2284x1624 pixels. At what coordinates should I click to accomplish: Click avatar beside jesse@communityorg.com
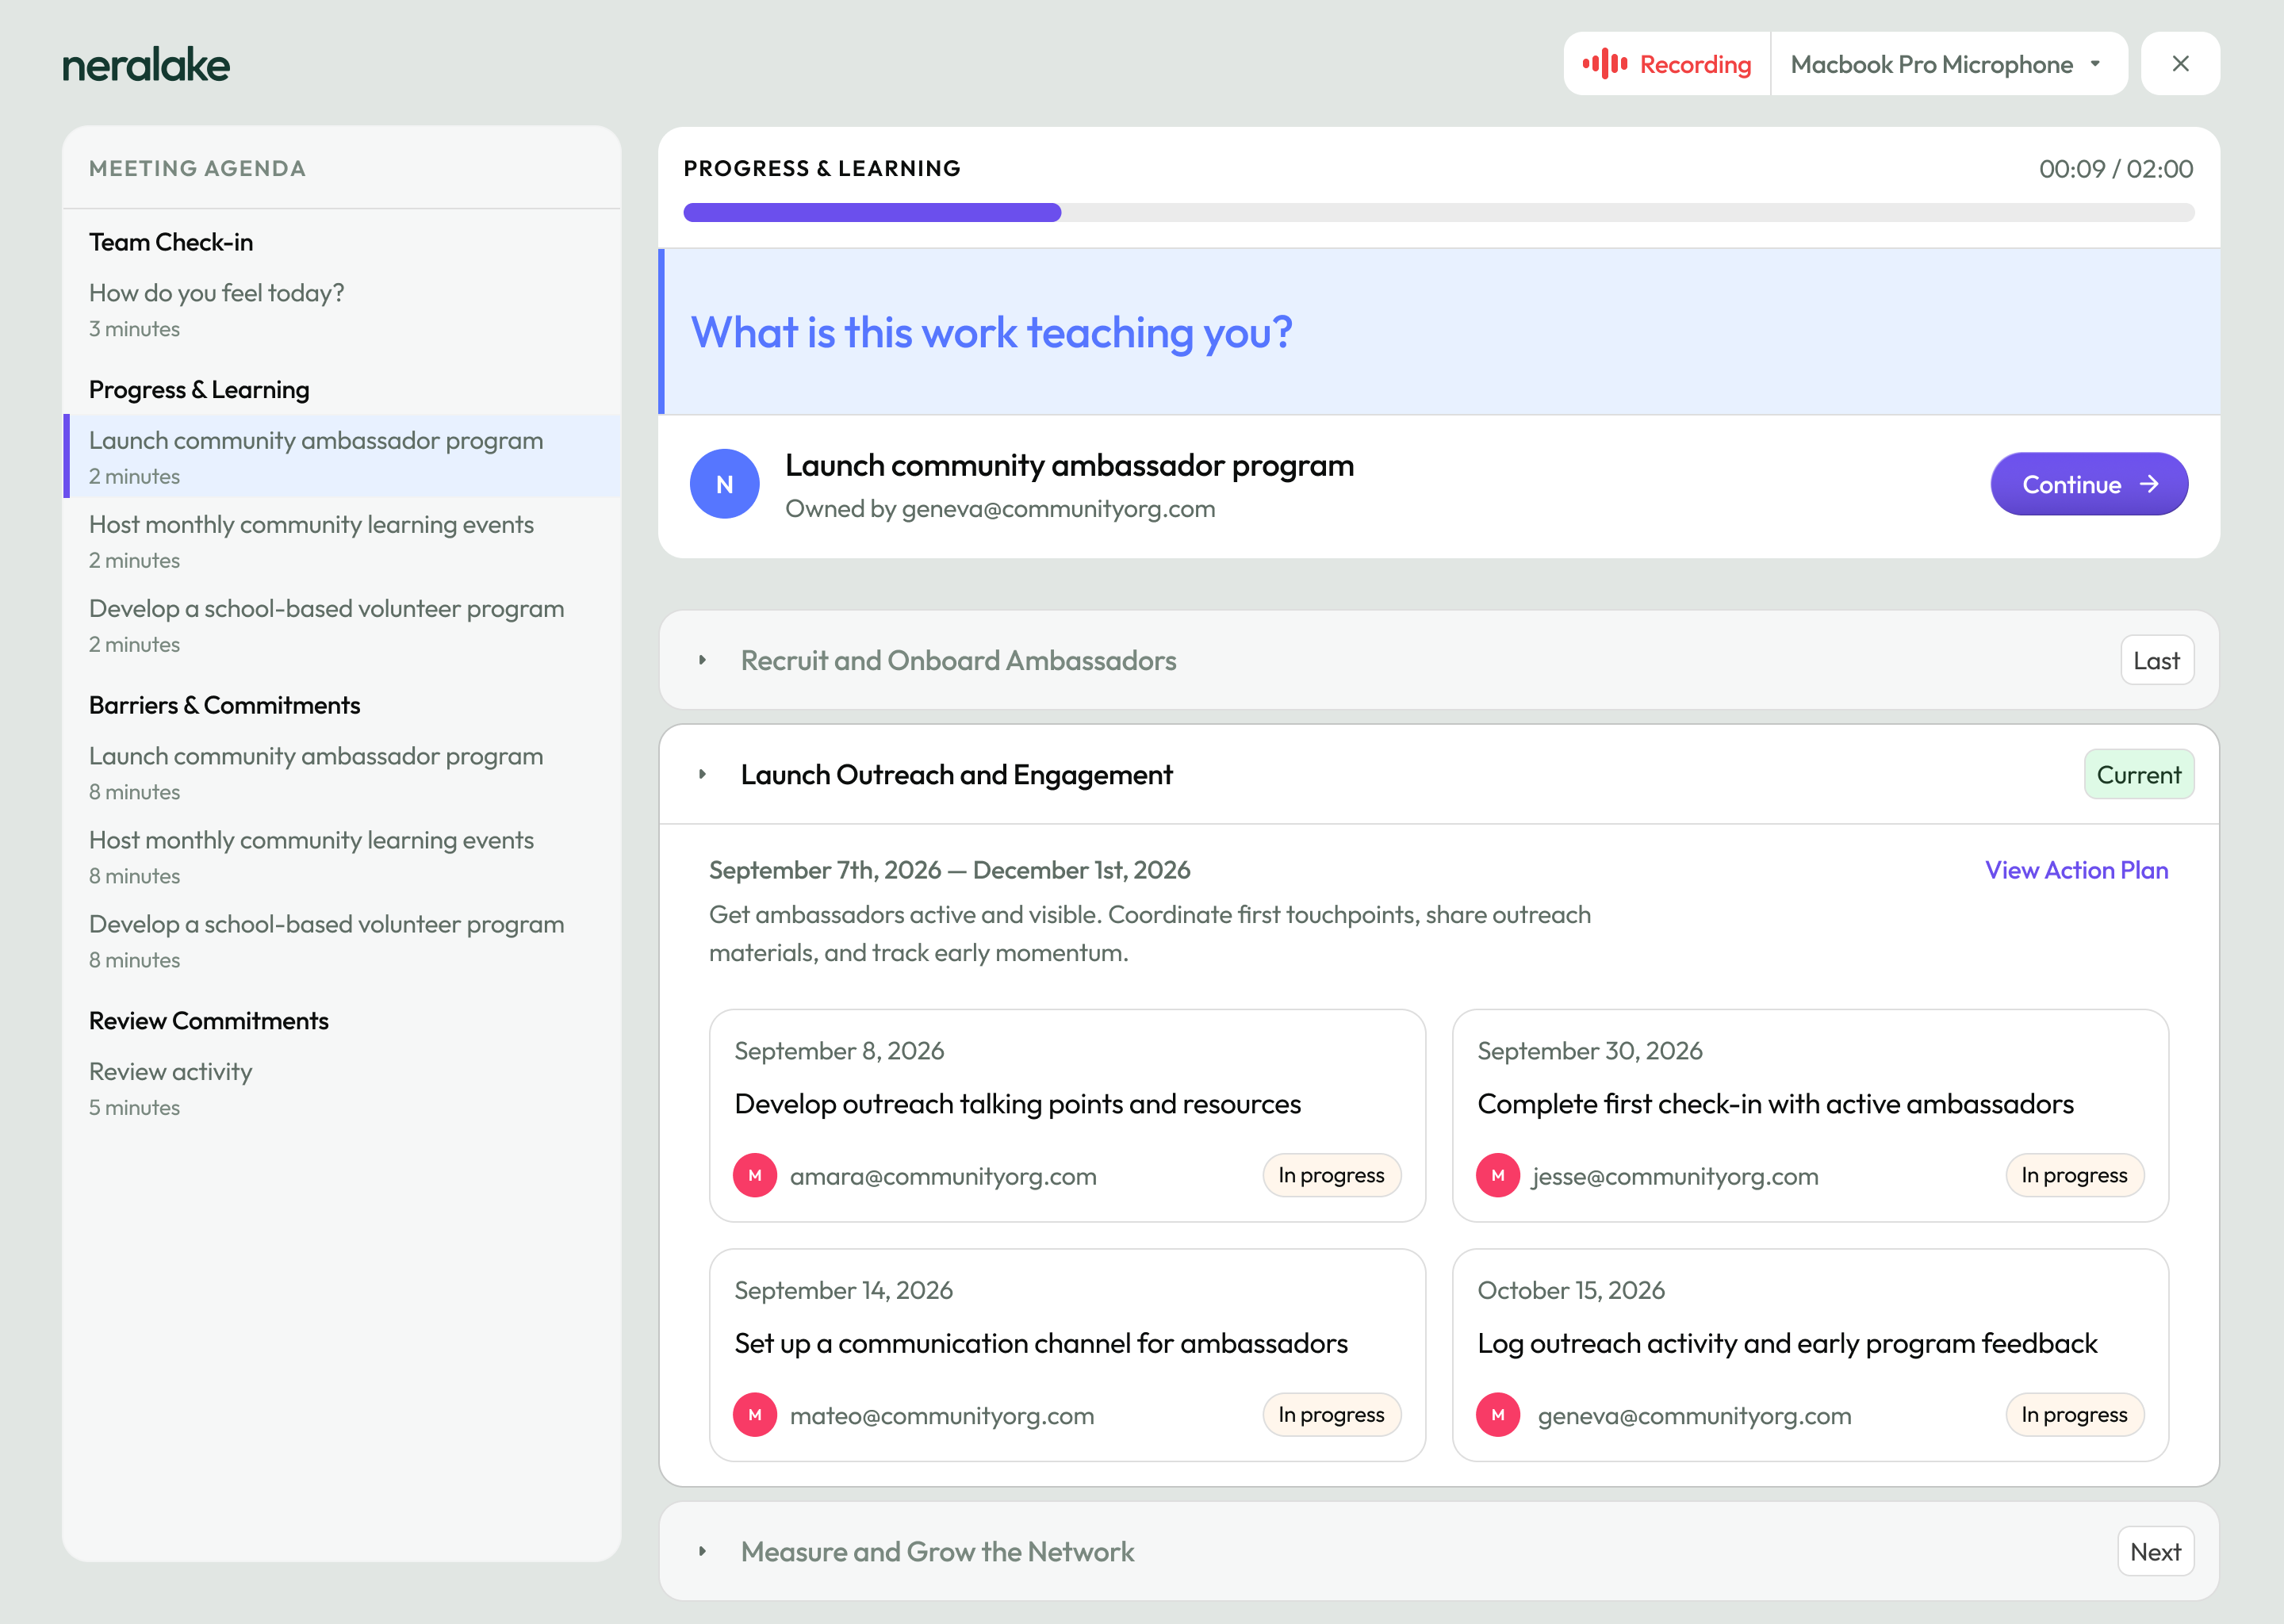pyautogui.click(x=1497, y=1175)
